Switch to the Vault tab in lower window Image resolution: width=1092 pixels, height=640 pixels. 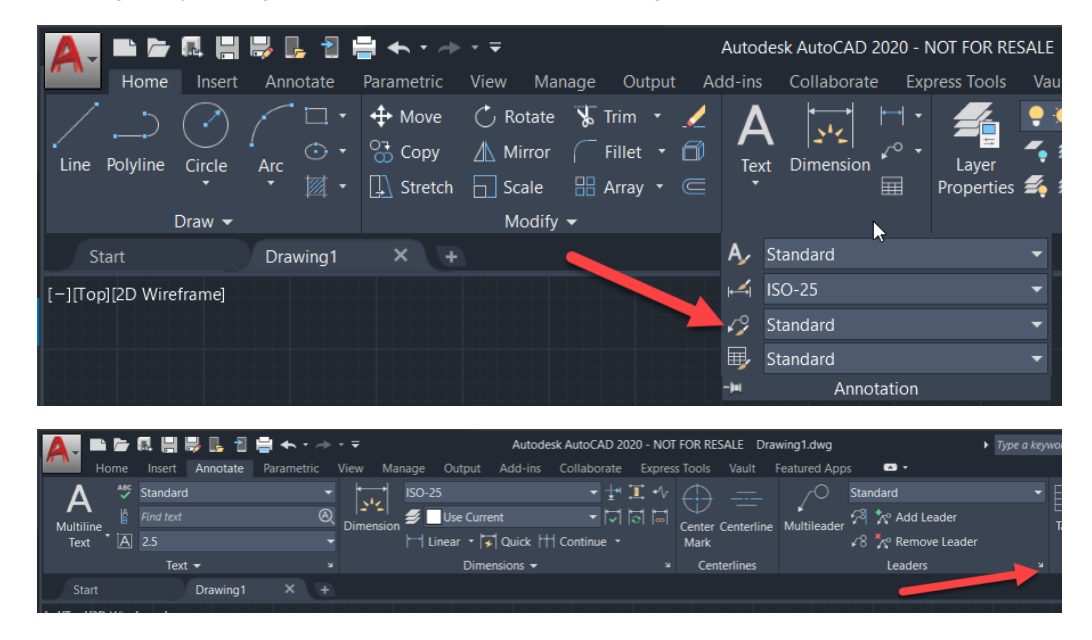(742, 468)
